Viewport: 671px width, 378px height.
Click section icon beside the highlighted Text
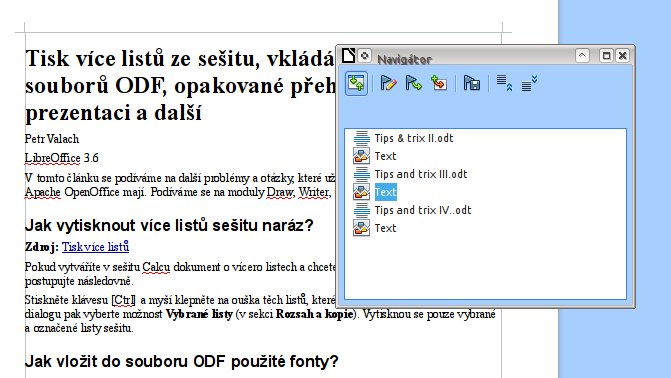tap(362, 192)
